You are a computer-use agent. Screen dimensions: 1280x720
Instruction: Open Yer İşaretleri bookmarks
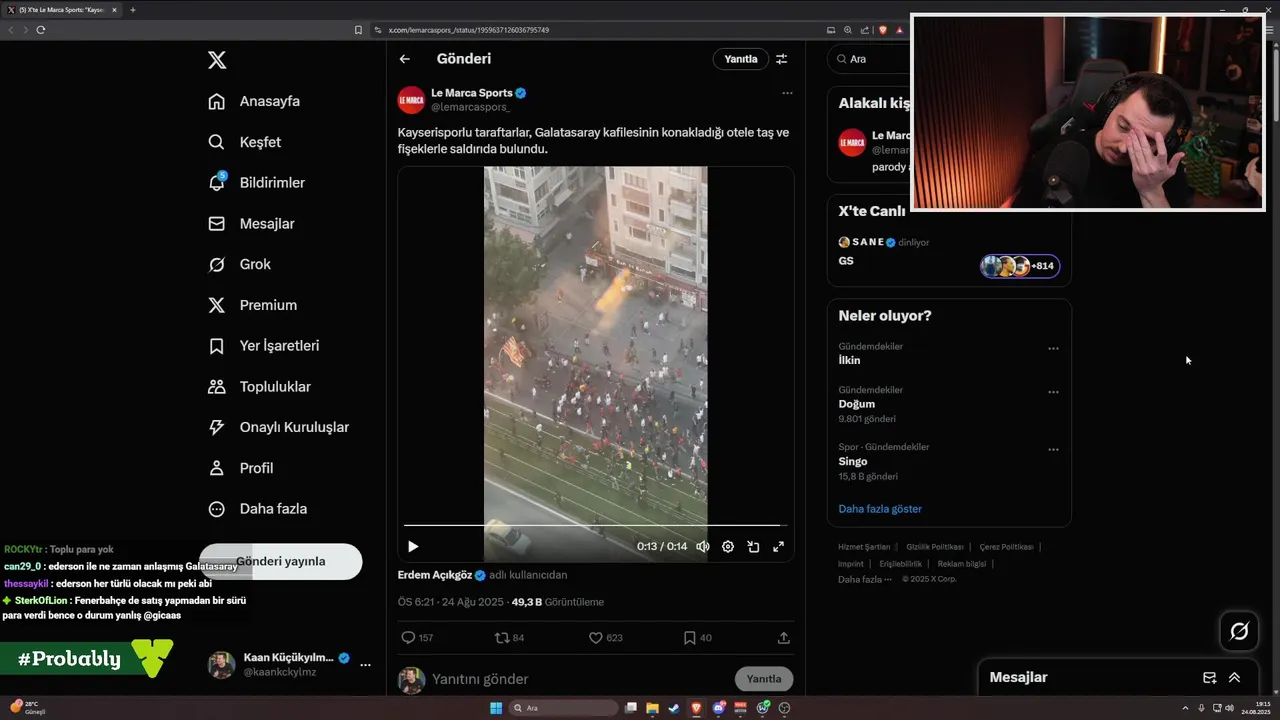(263, 346)
